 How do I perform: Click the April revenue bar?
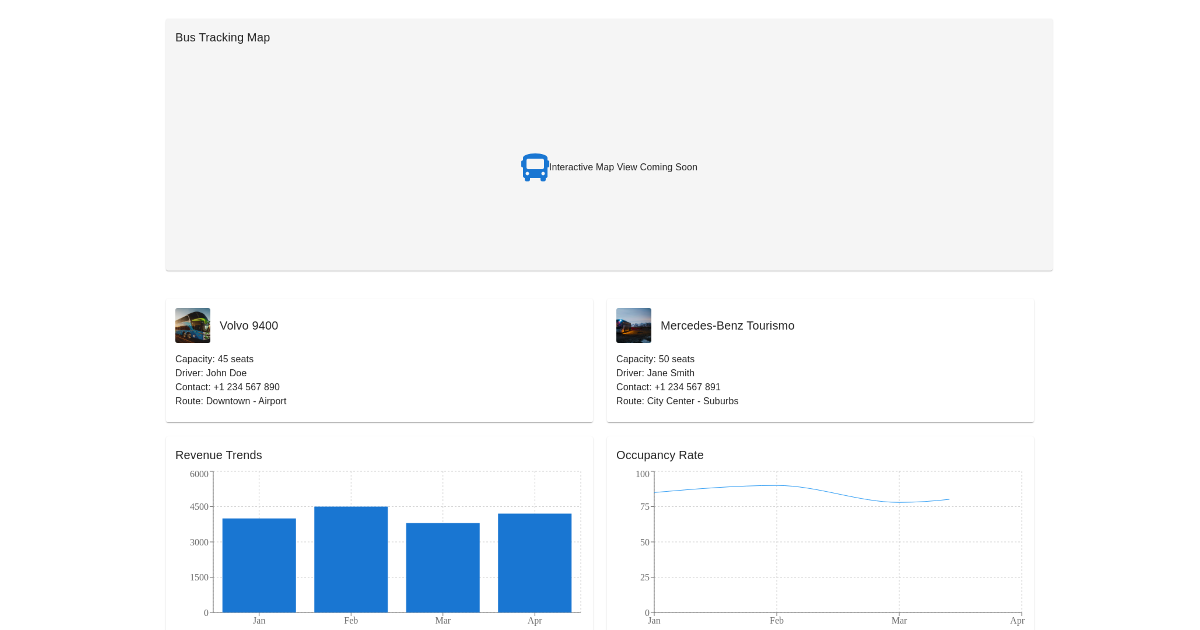click(535, 562)
